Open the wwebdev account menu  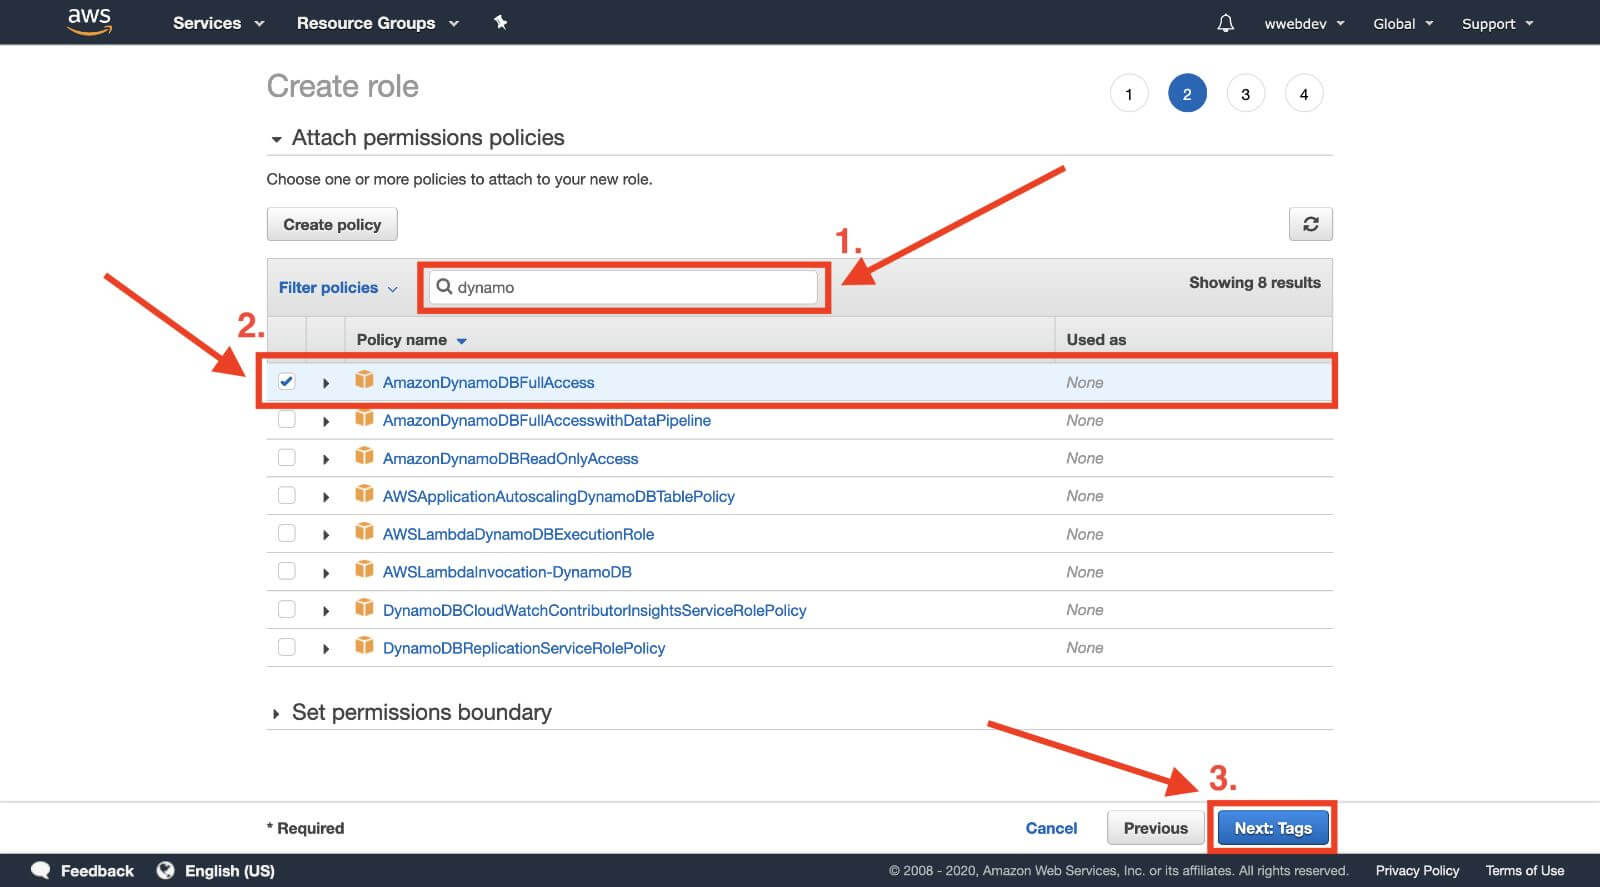[x=1304, y=23]
